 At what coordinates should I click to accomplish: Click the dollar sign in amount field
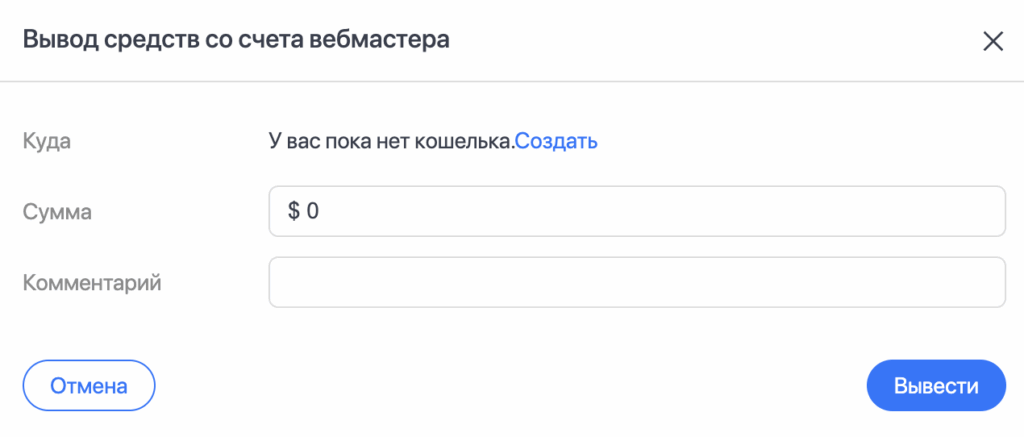(294, 211)
